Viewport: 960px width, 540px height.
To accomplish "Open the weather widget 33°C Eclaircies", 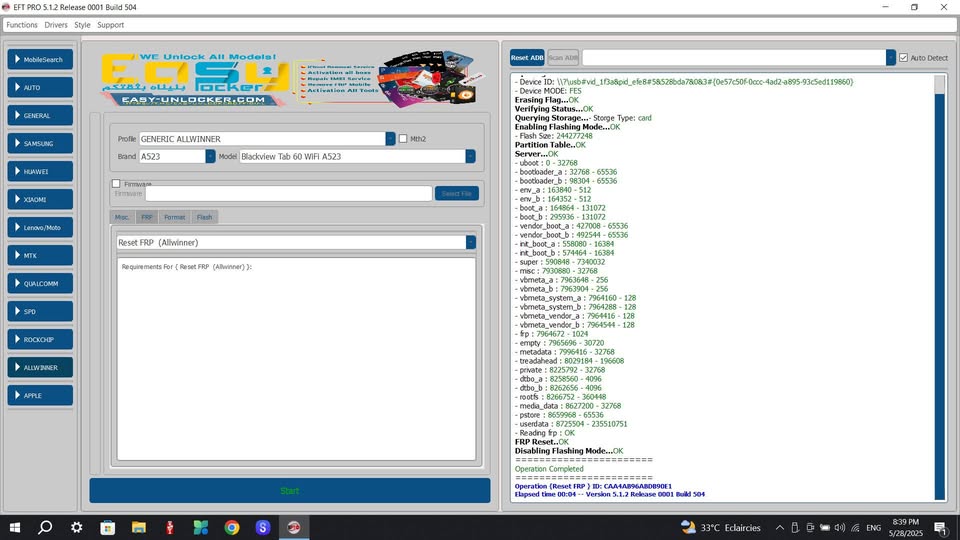I will [721, 527].
